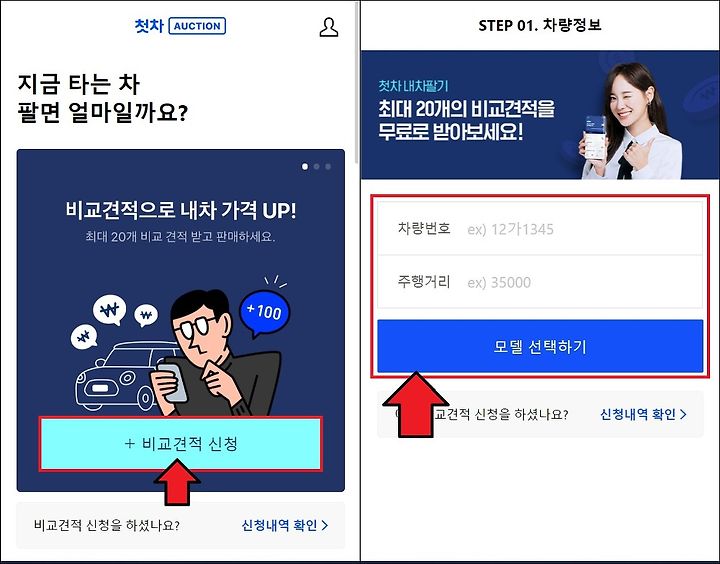Select the first carousel dot indicator
The width and height of the screenshot is (720, 564).
click(305, 167)
